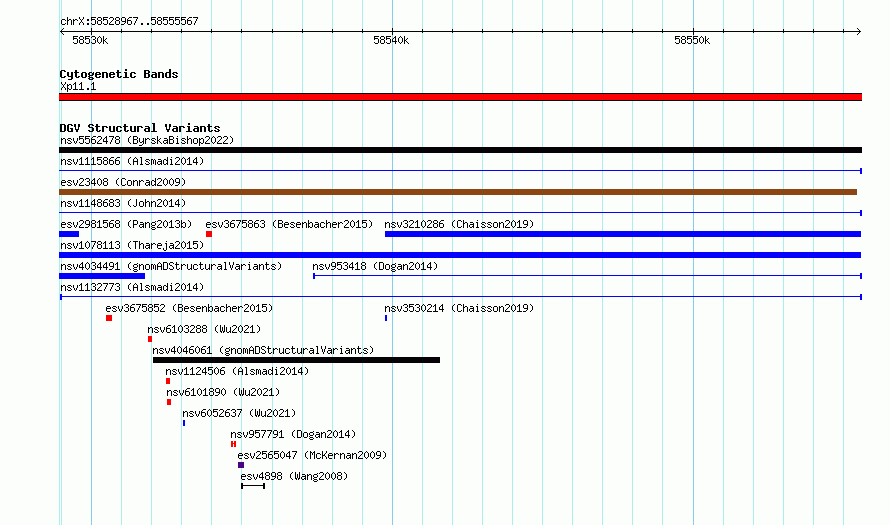Click the nsv1132773 (Alsmadi2014) label
The height and width of the screenshot is (525, 890).
click(132, 287)
